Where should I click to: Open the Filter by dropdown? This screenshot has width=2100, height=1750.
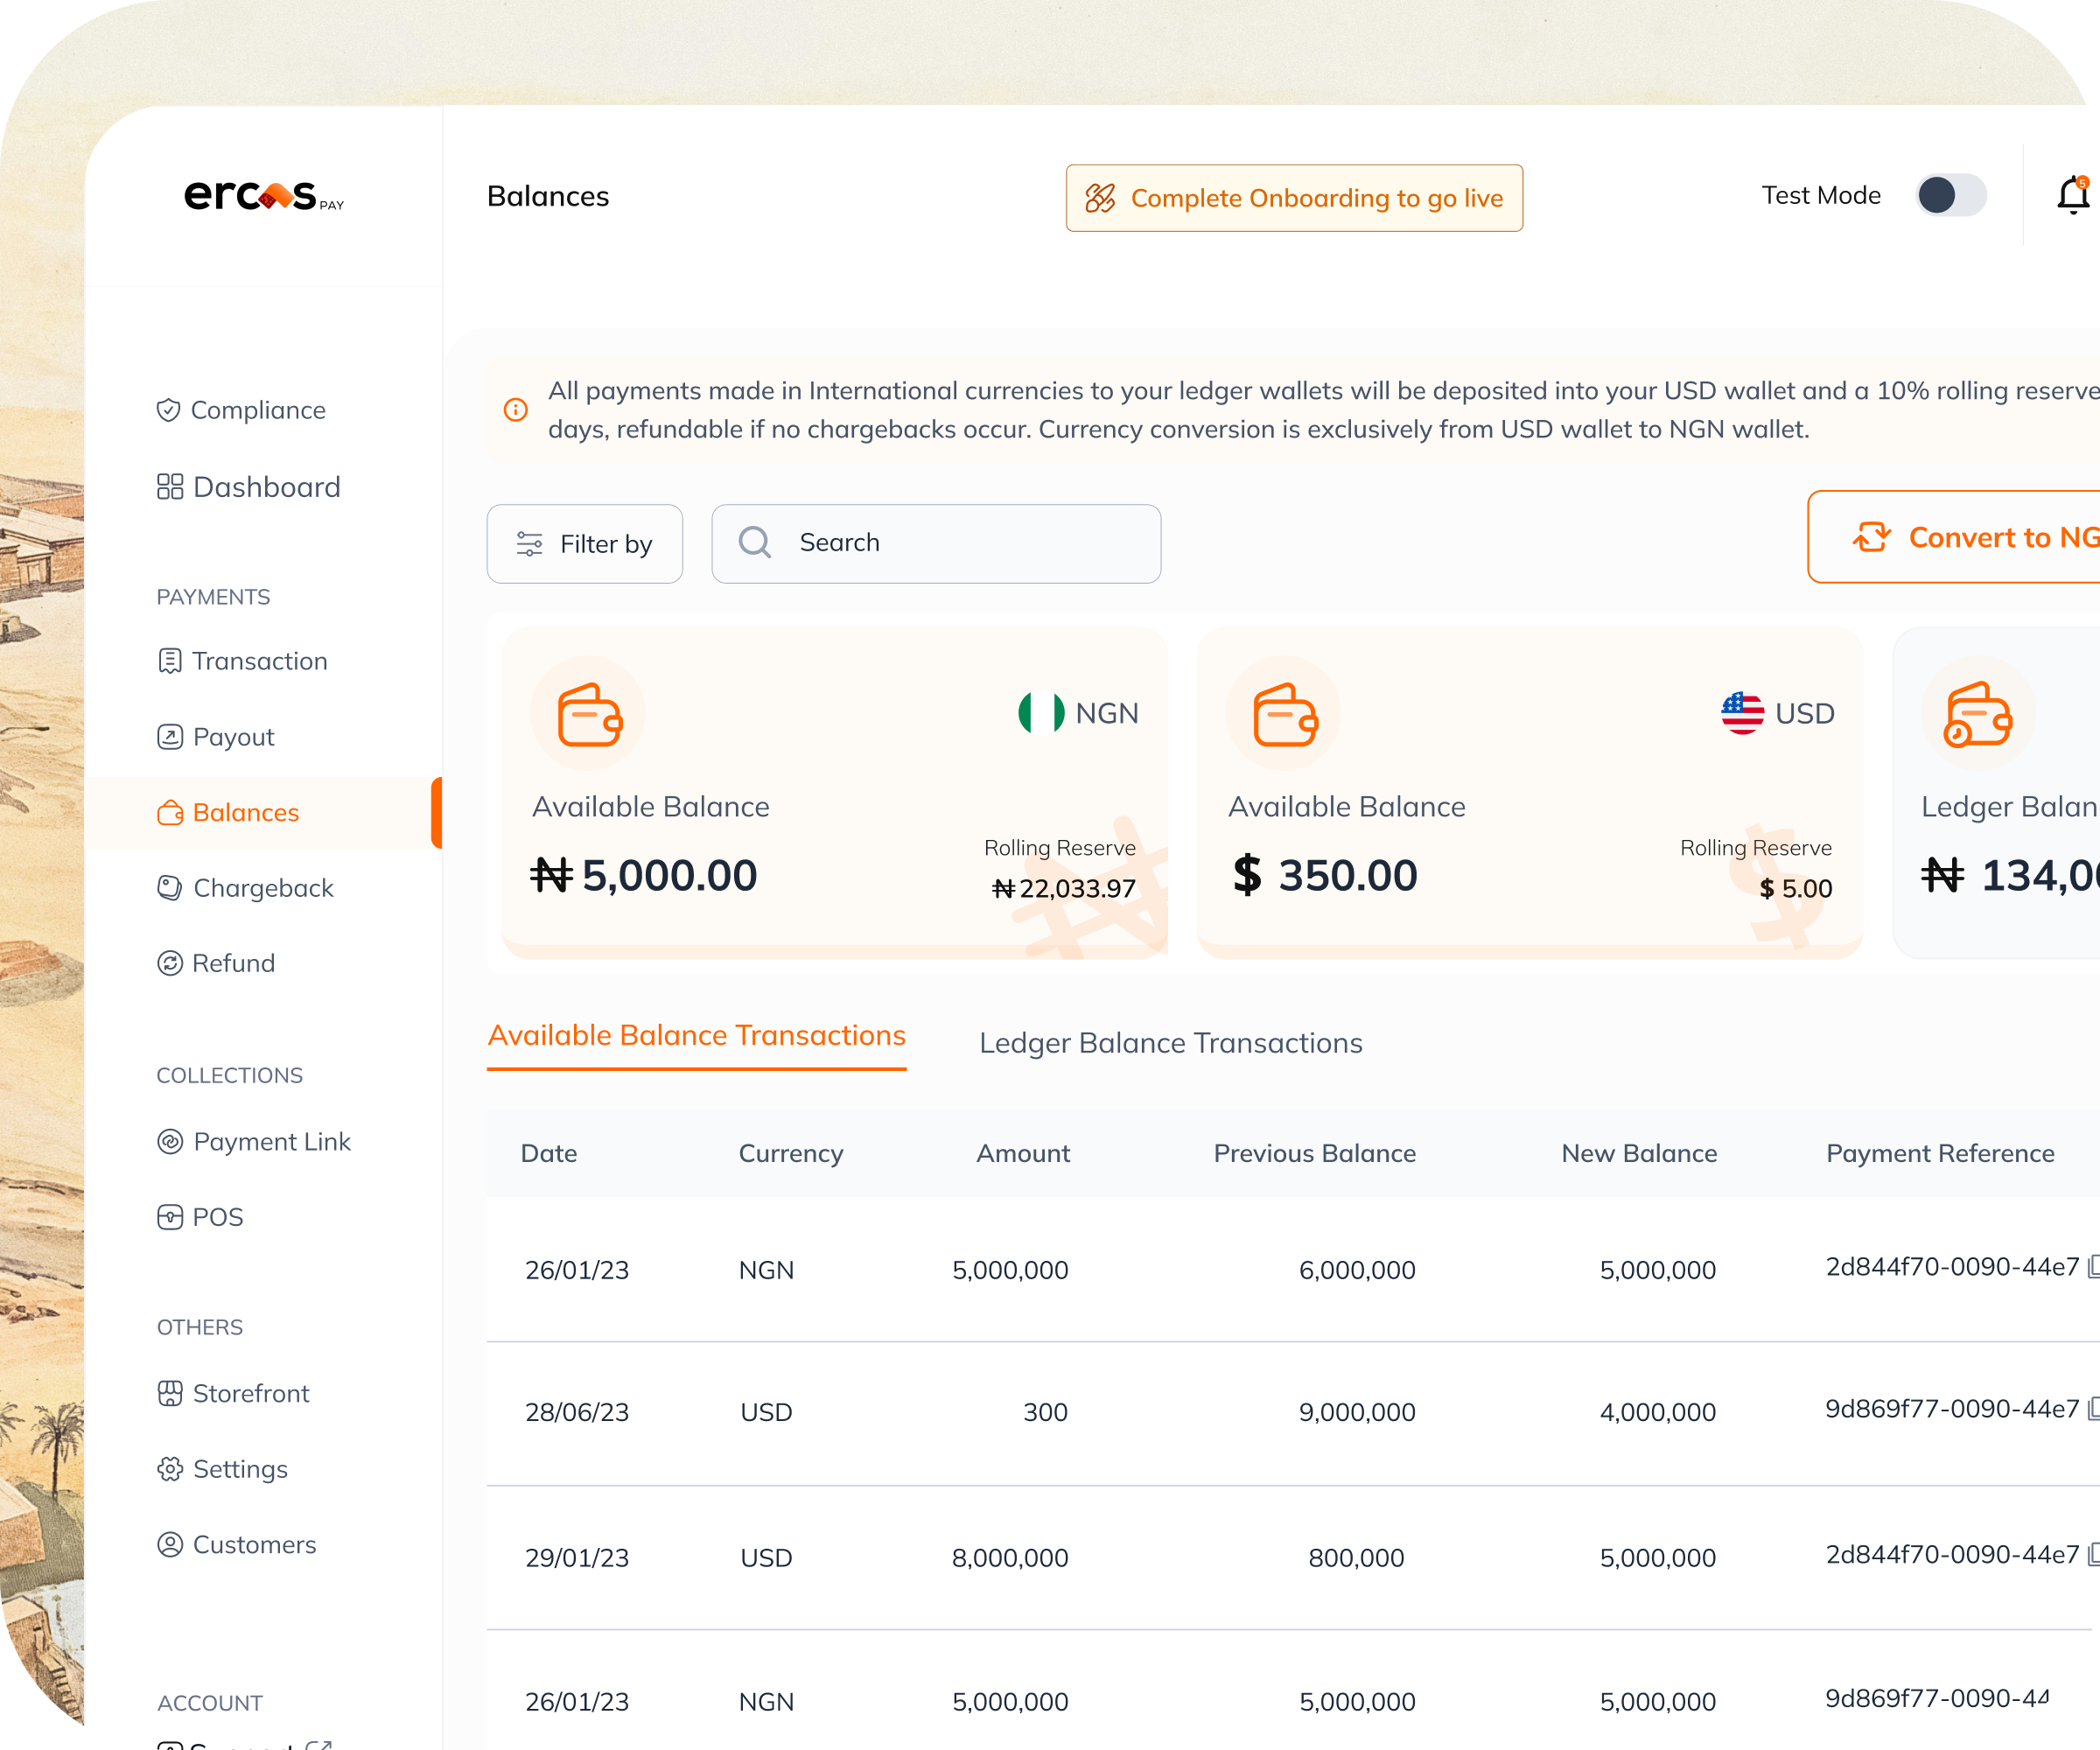point(584,544)
